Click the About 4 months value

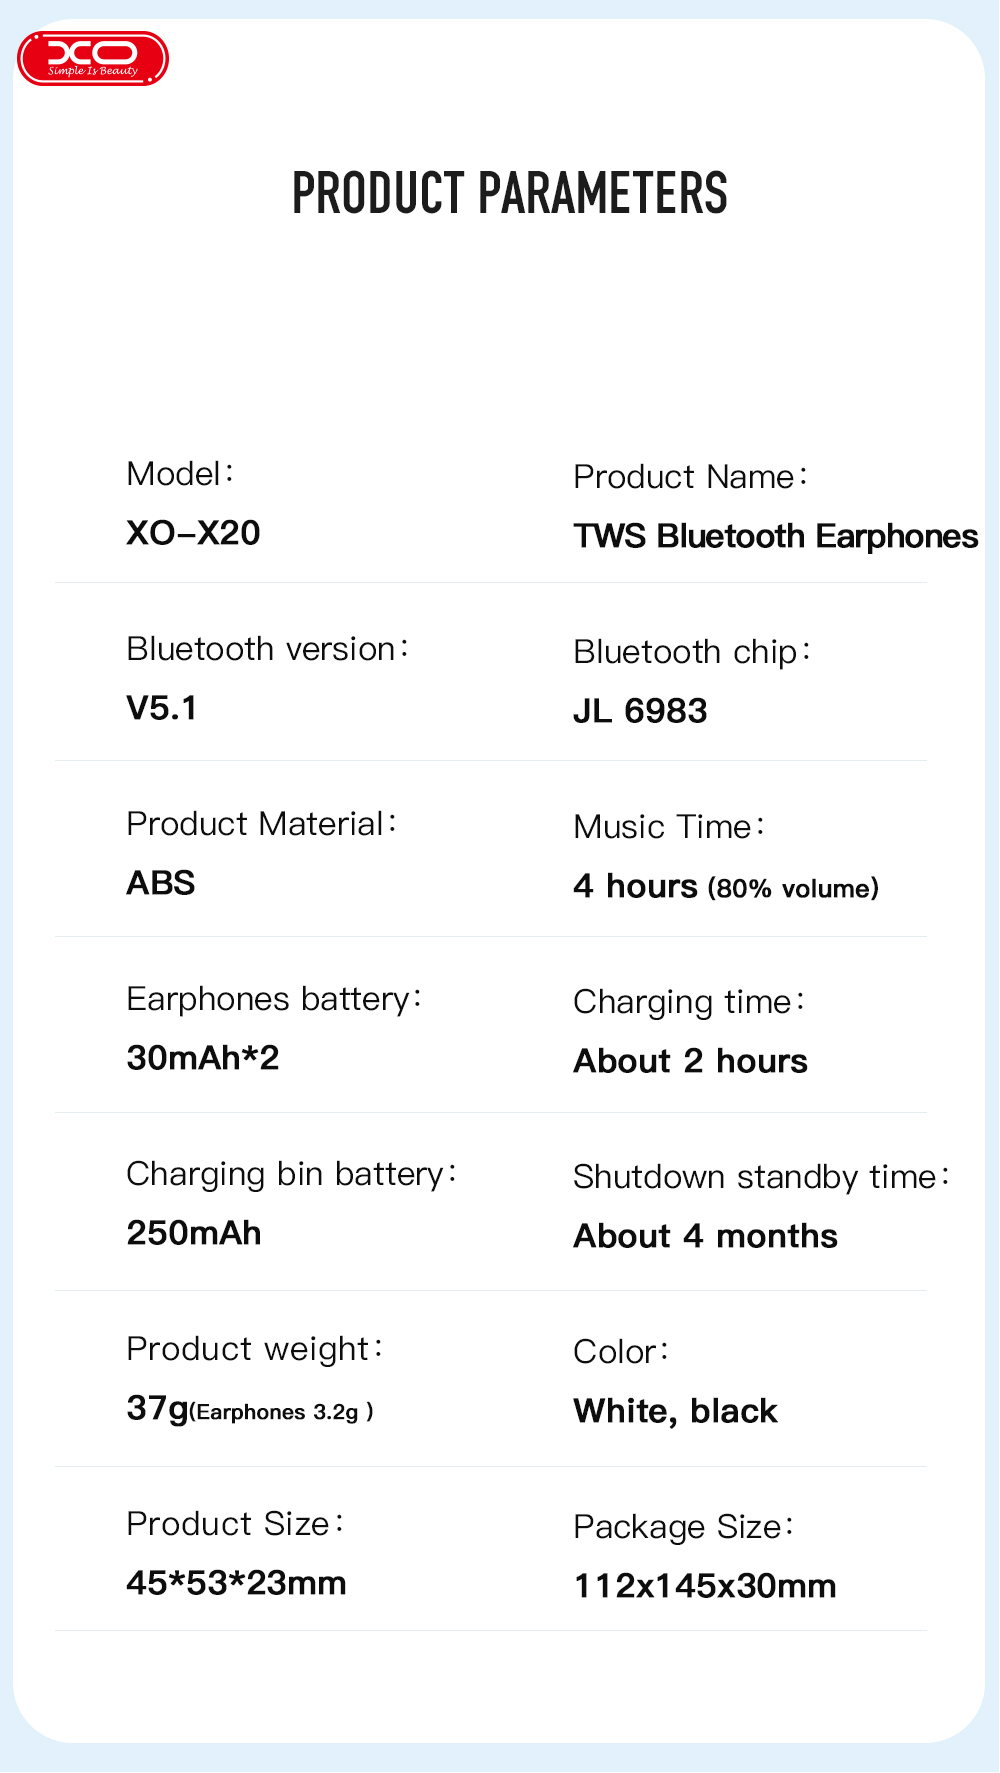[705, 1236]
